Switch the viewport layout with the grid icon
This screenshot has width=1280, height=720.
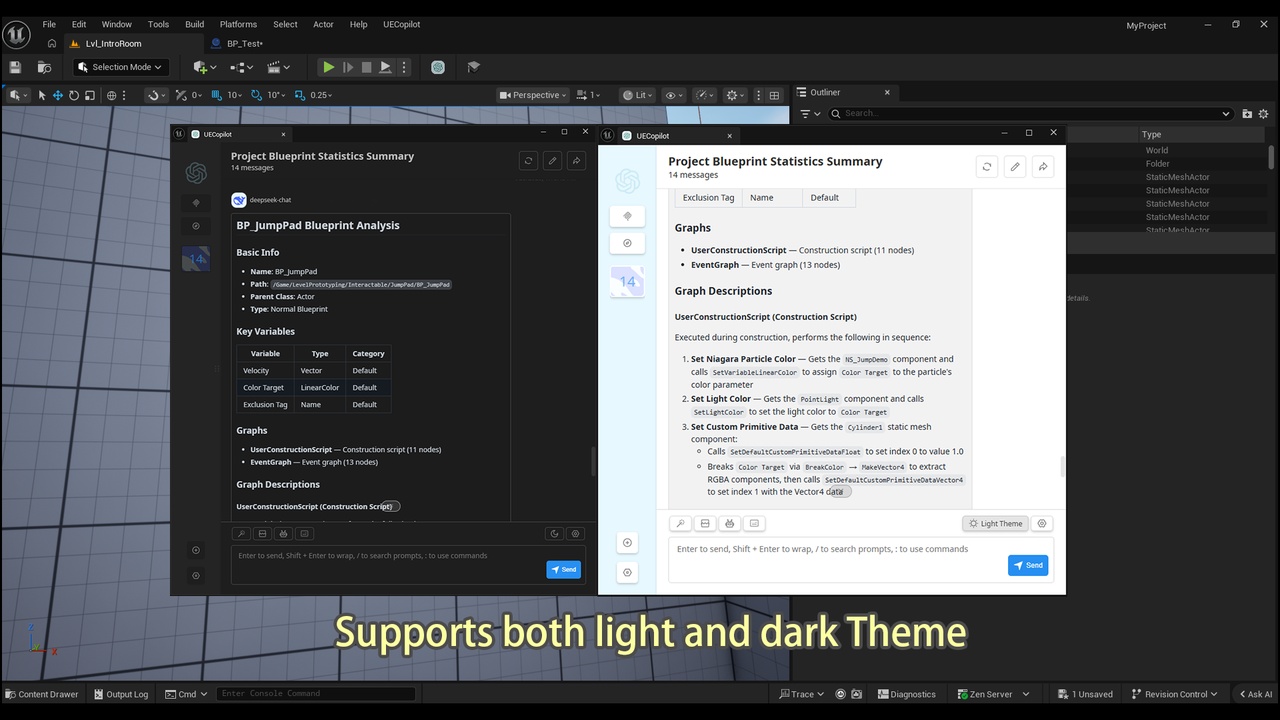[774, 95]
